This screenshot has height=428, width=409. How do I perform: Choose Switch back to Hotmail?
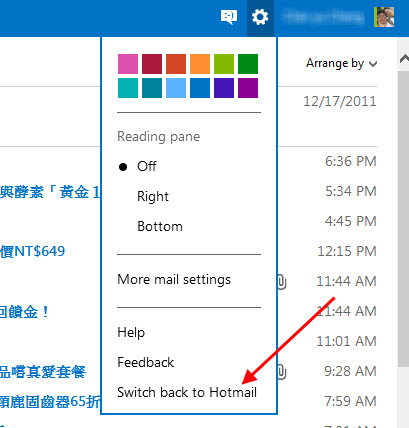187,392
